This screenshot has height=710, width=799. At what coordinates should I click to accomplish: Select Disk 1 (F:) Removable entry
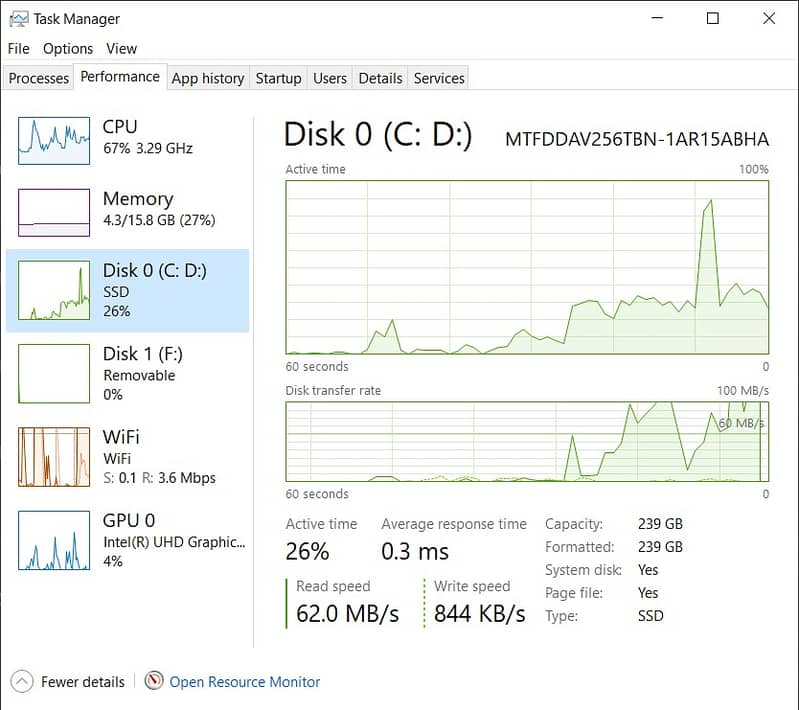[143, 373]
